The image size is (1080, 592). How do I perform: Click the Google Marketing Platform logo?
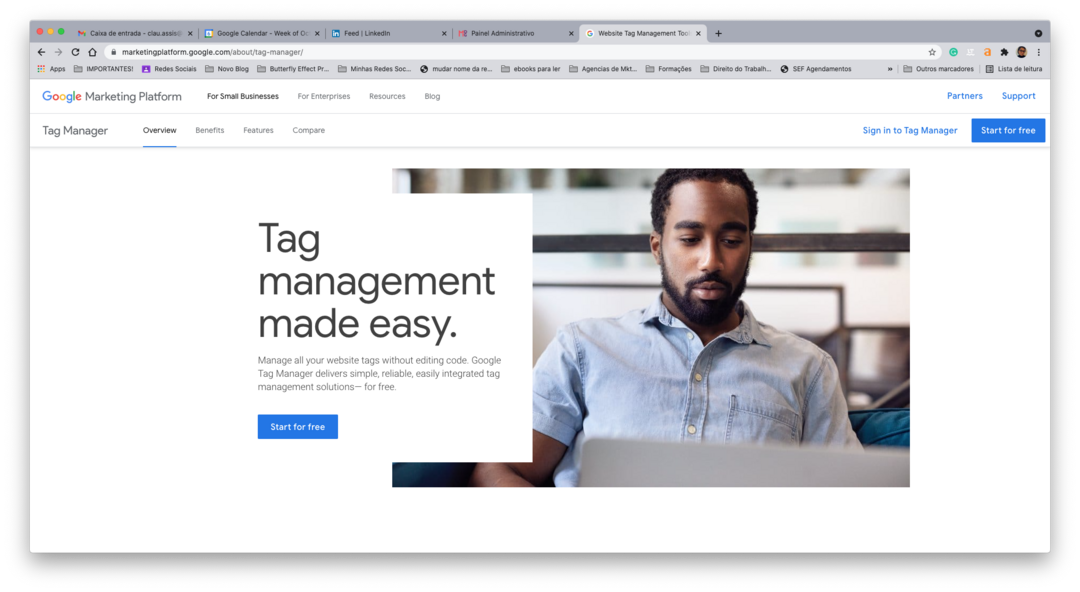point(112,96)
